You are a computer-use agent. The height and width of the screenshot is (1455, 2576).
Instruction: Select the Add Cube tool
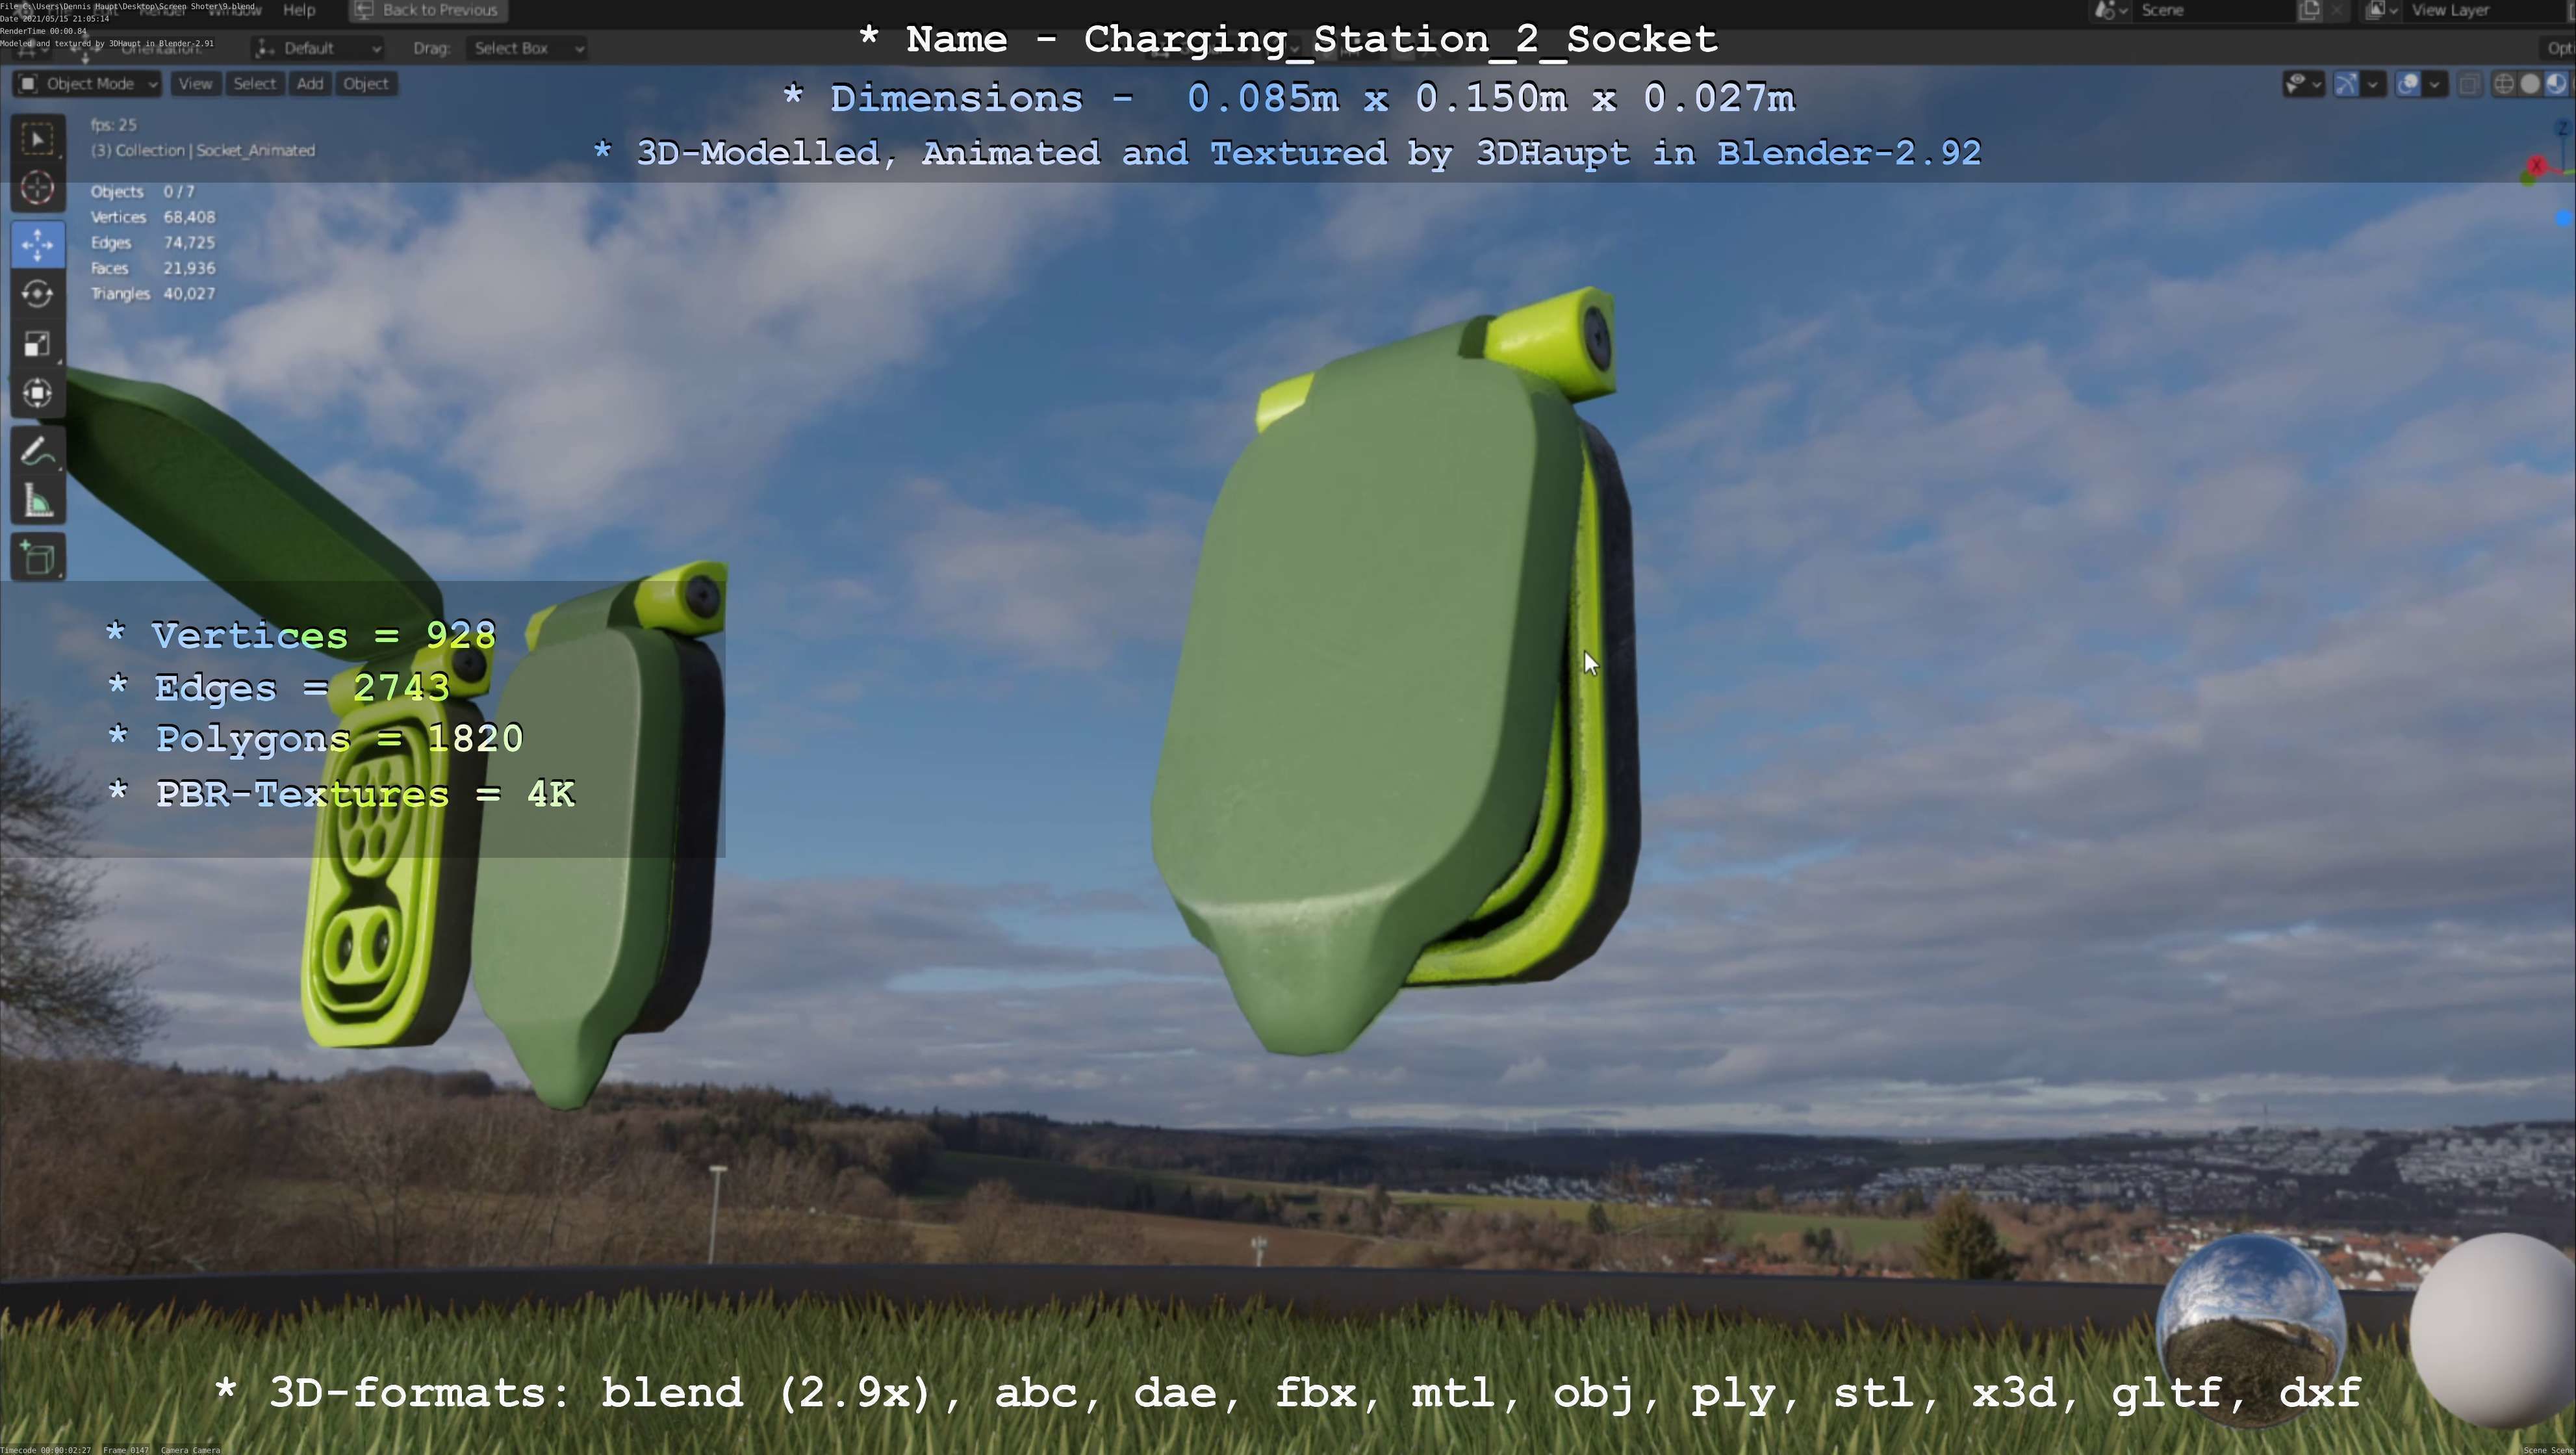coord(38,558)
